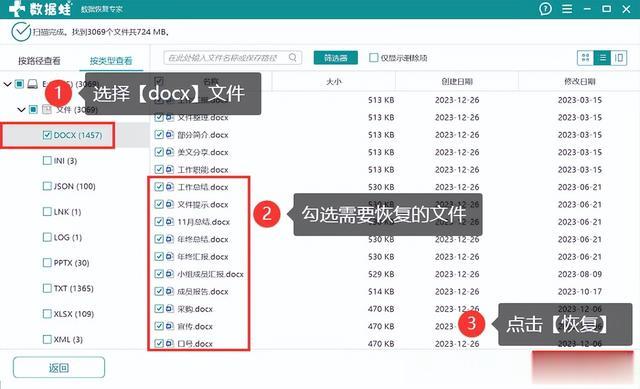Screen dimensions: 640x389
Task: Switch to 按路径查看 tab
Action: (39, 61)
